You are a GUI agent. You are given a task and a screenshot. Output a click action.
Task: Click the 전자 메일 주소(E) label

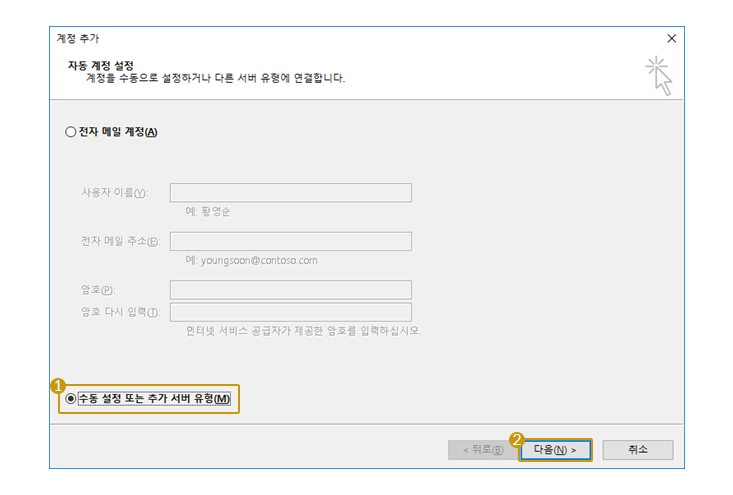pyautogui.click(x=119, y=242)
